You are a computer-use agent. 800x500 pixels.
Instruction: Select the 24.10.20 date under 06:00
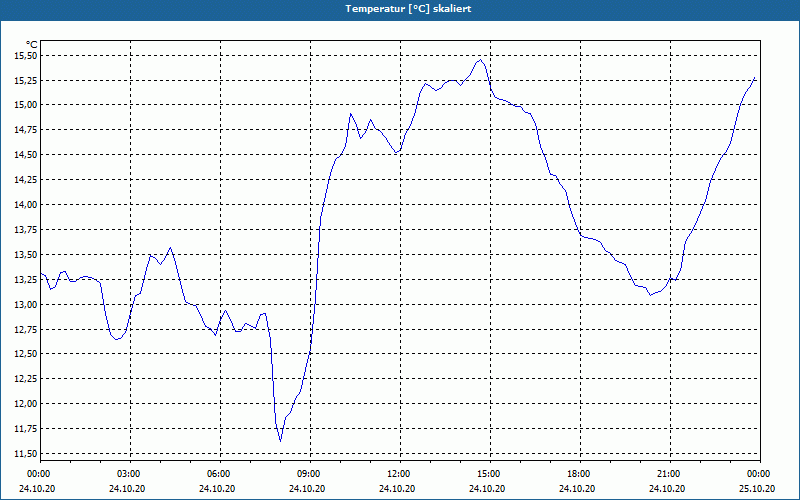point(217,488)
